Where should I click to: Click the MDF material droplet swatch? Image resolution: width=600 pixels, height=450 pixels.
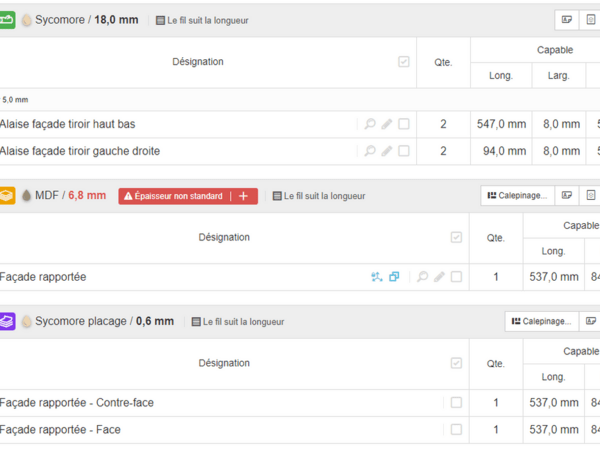tap(26, 196)
